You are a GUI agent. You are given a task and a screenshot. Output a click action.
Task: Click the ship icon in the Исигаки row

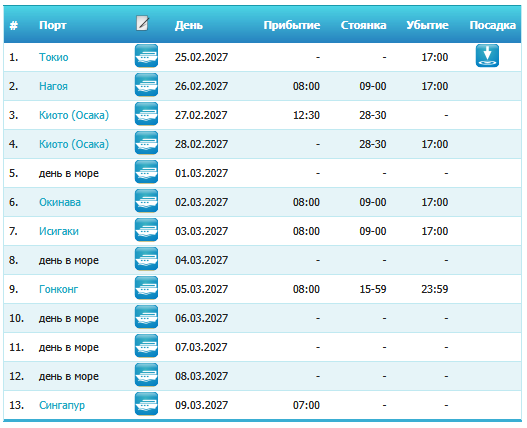coord(146,230)
